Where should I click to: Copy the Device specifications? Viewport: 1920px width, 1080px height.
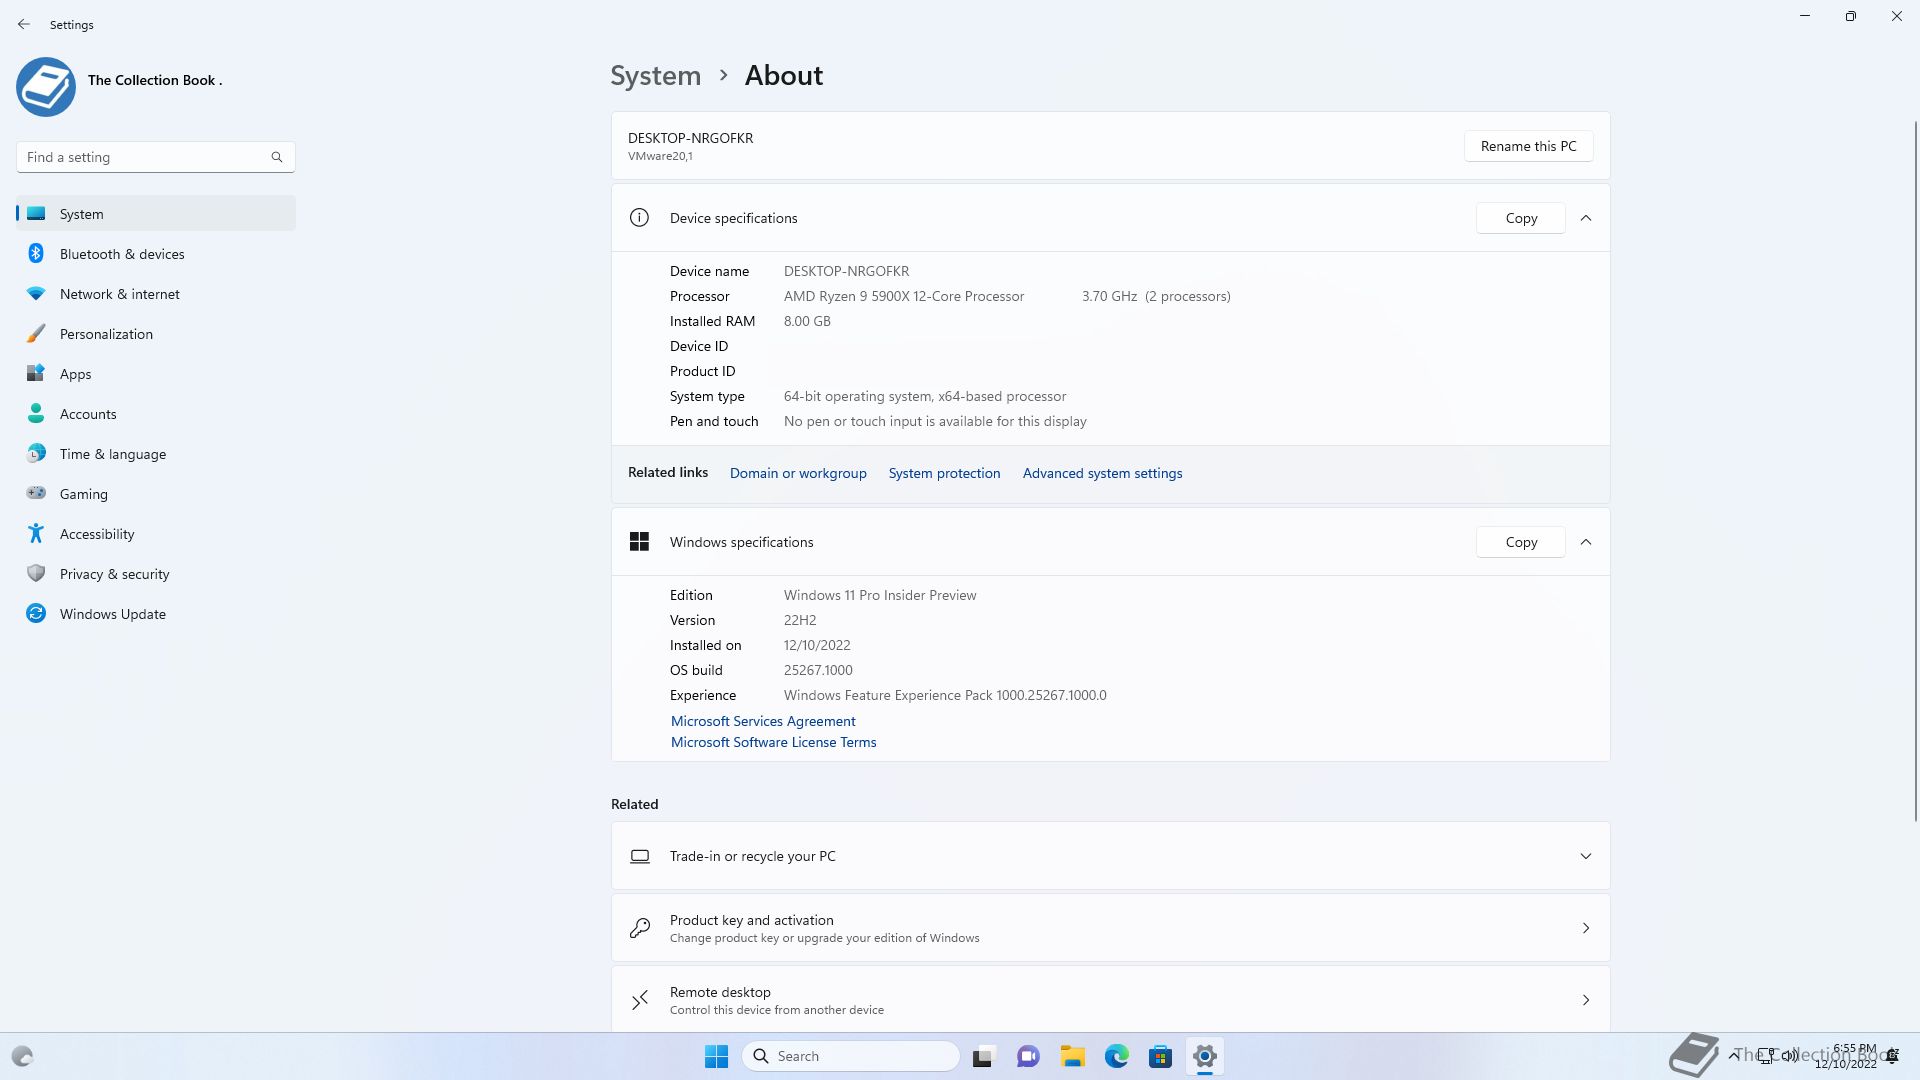(x=1520, y=218)
